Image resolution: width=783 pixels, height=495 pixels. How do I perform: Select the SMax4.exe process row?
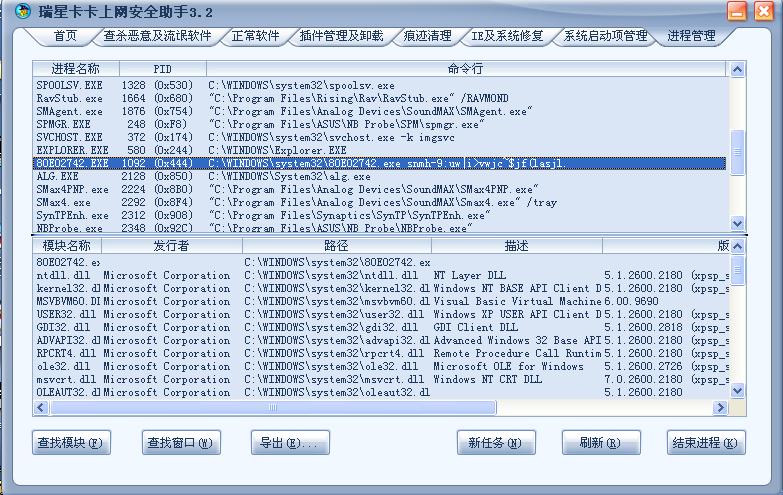point(380,202)
